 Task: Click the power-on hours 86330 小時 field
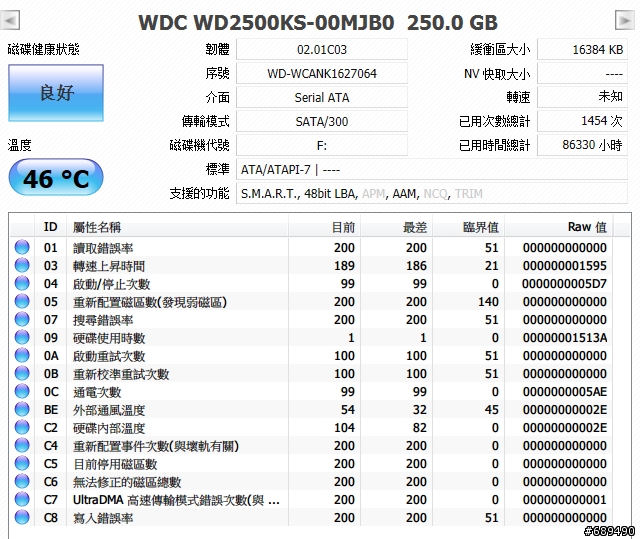(x=582, y=145)
